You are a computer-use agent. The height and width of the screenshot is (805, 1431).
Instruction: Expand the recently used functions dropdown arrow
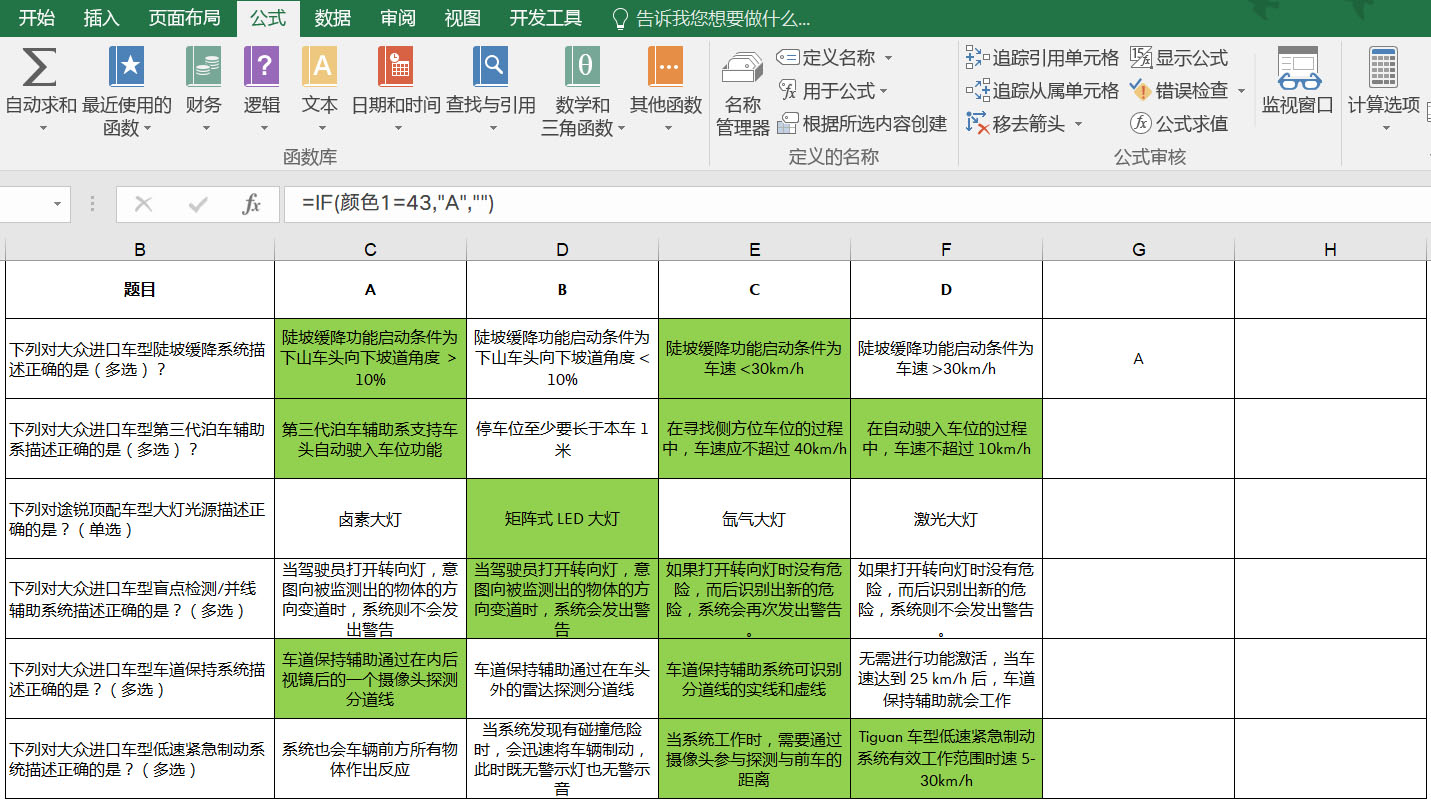147,128
